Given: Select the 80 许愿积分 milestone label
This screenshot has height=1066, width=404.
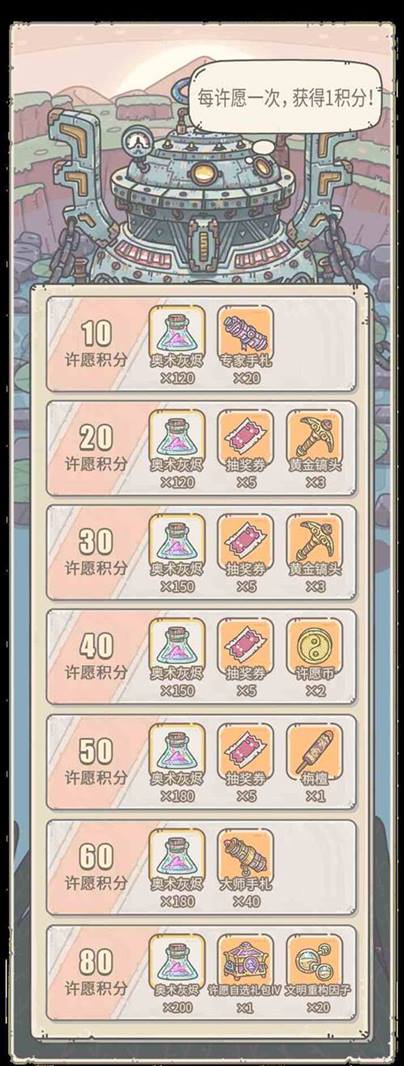Looking at the screenshot, I should pos(96,972).
